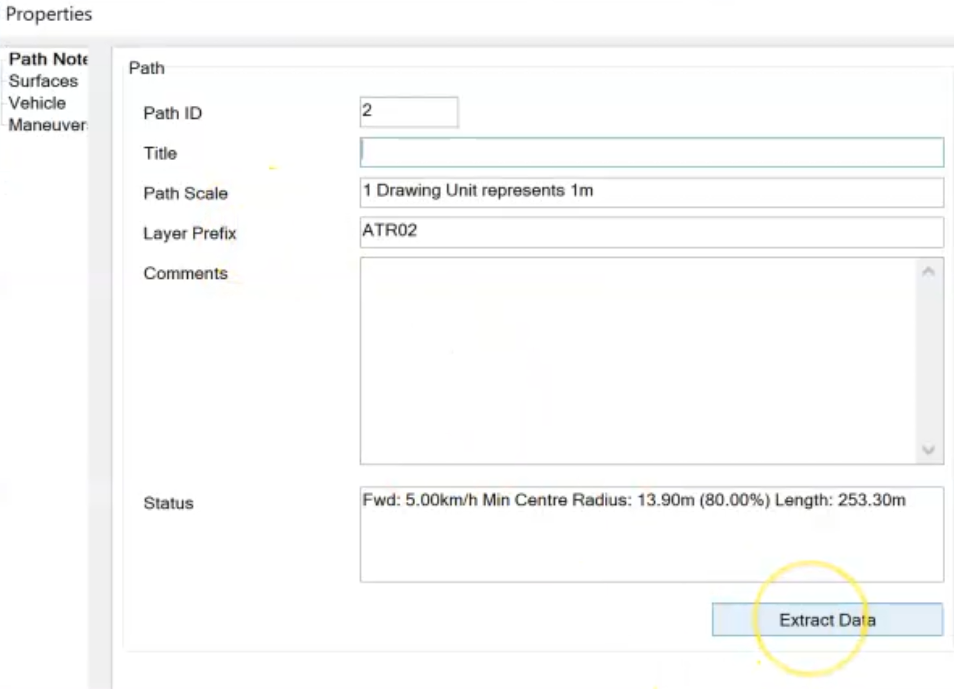Click the Status text box with path details

click(x=651, y=535)
